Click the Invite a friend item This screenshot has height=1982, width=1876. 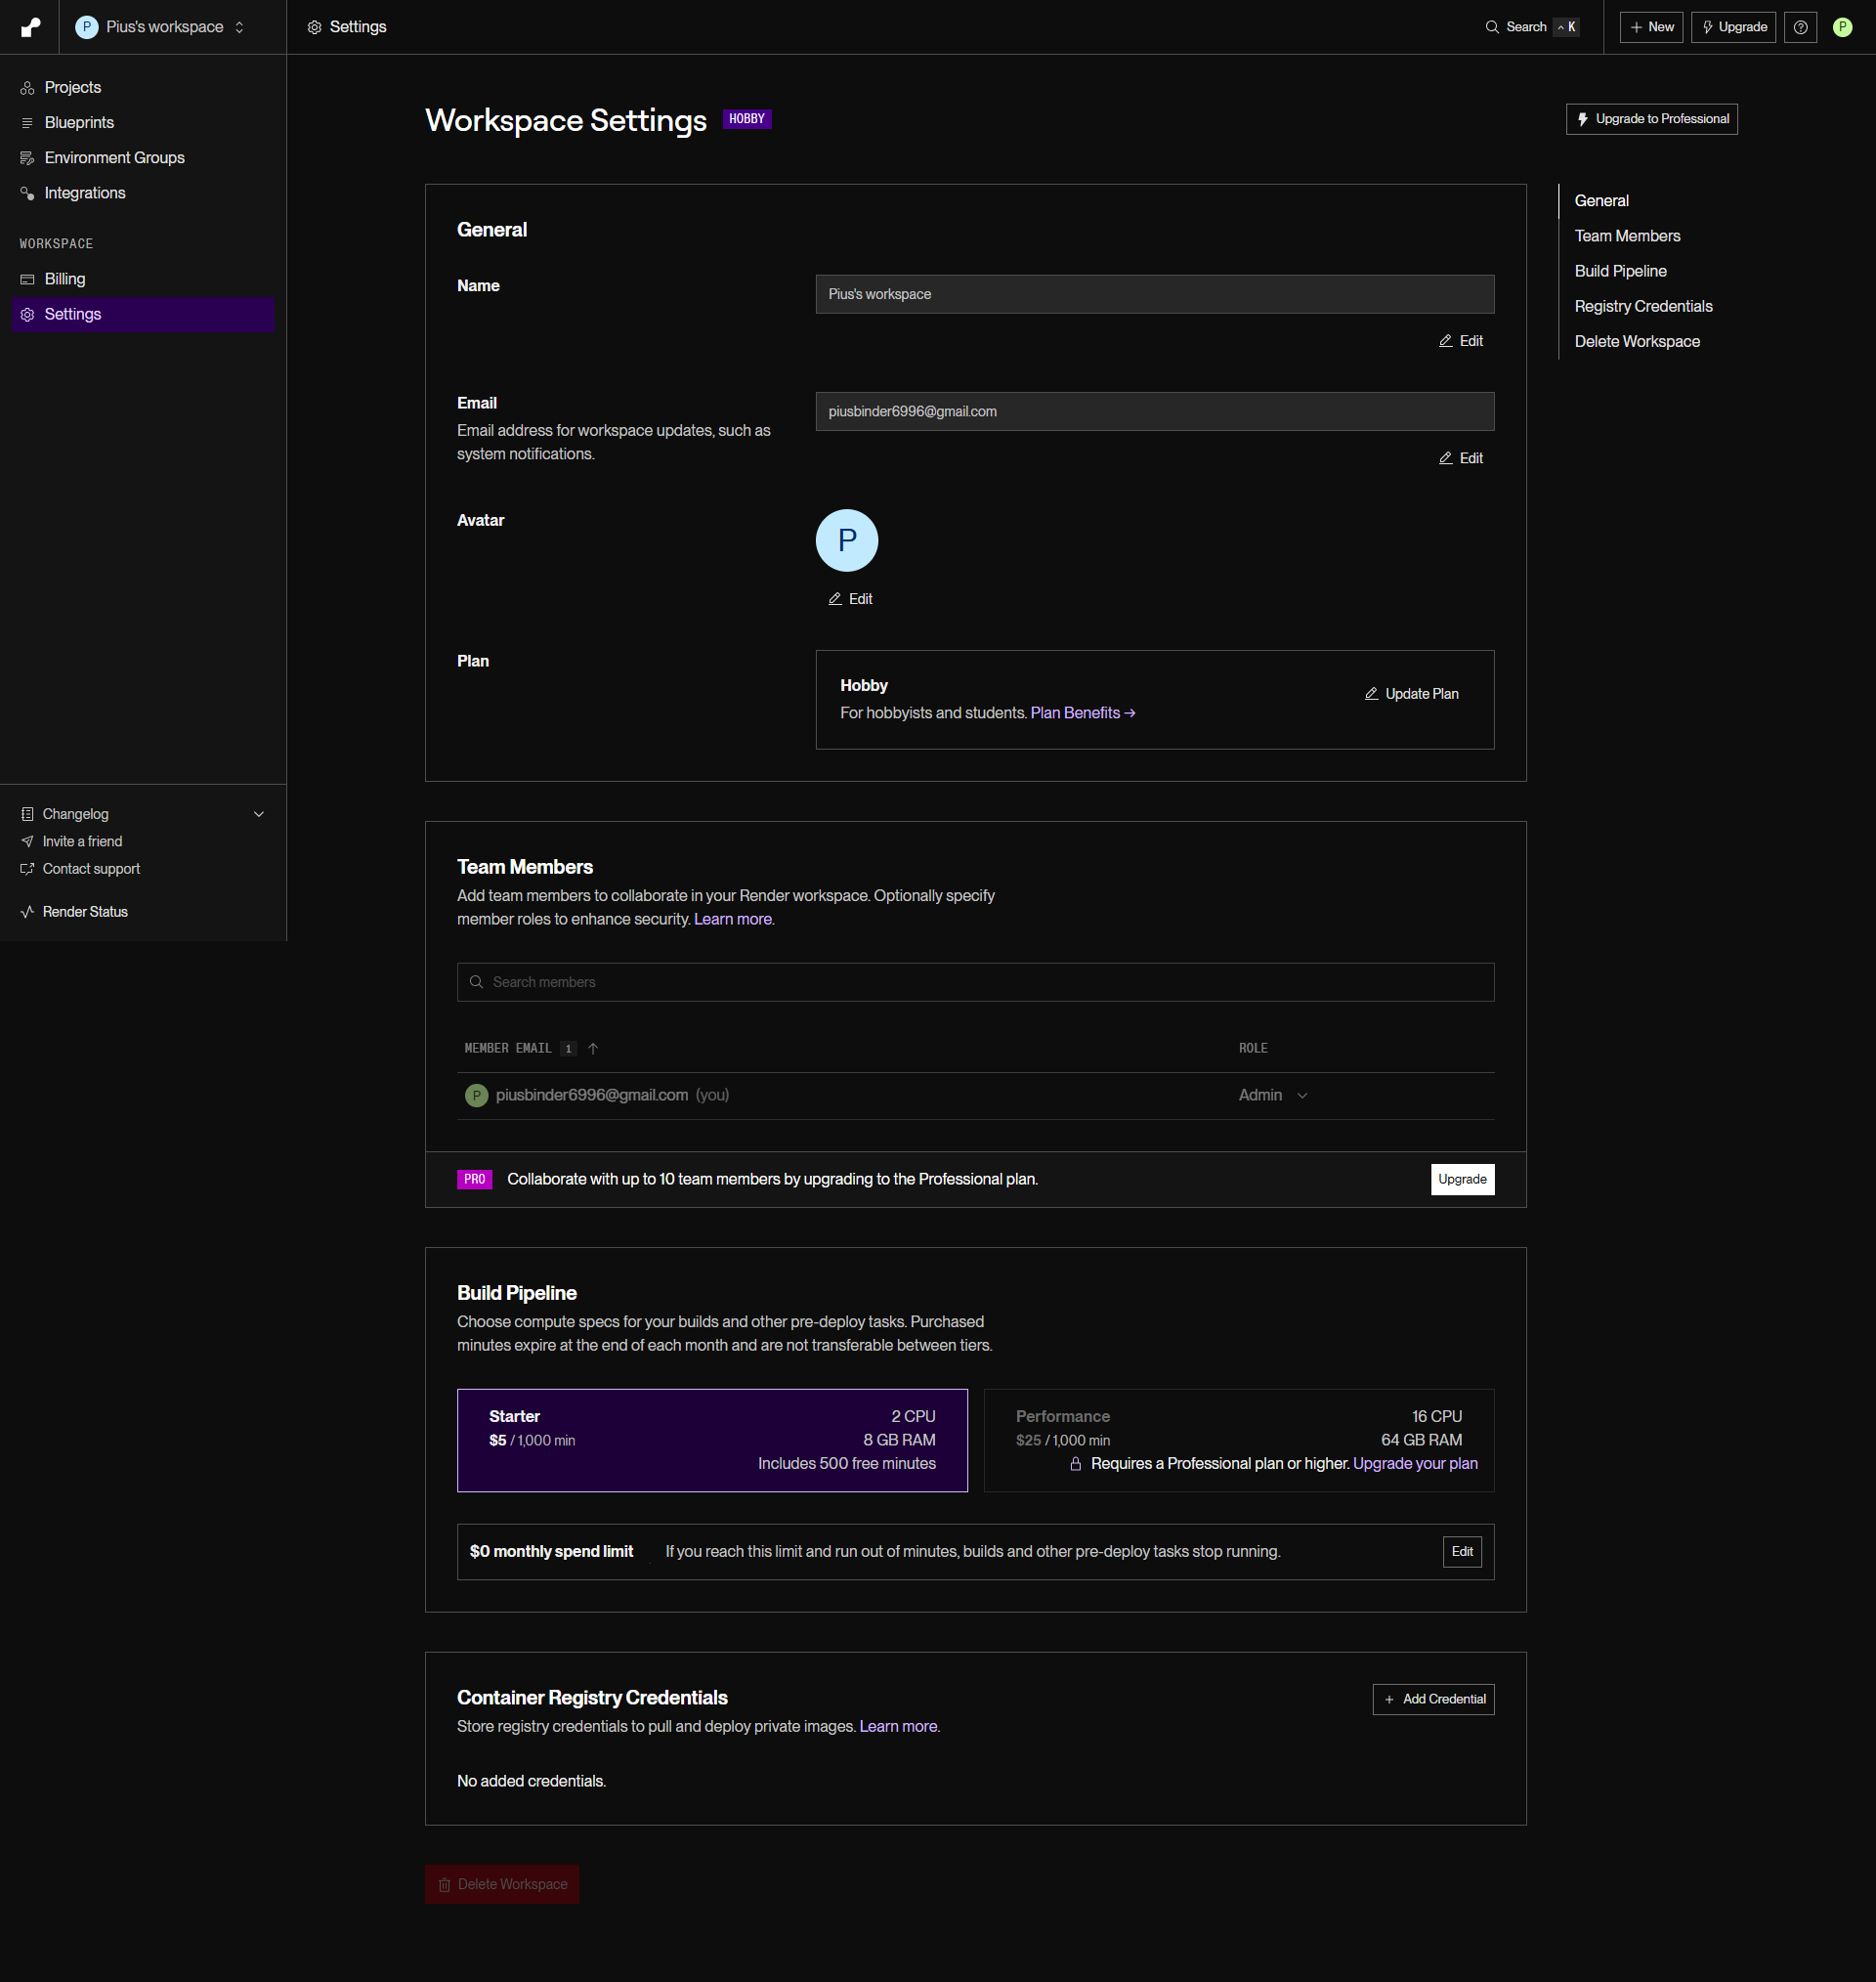pos(82,842)
